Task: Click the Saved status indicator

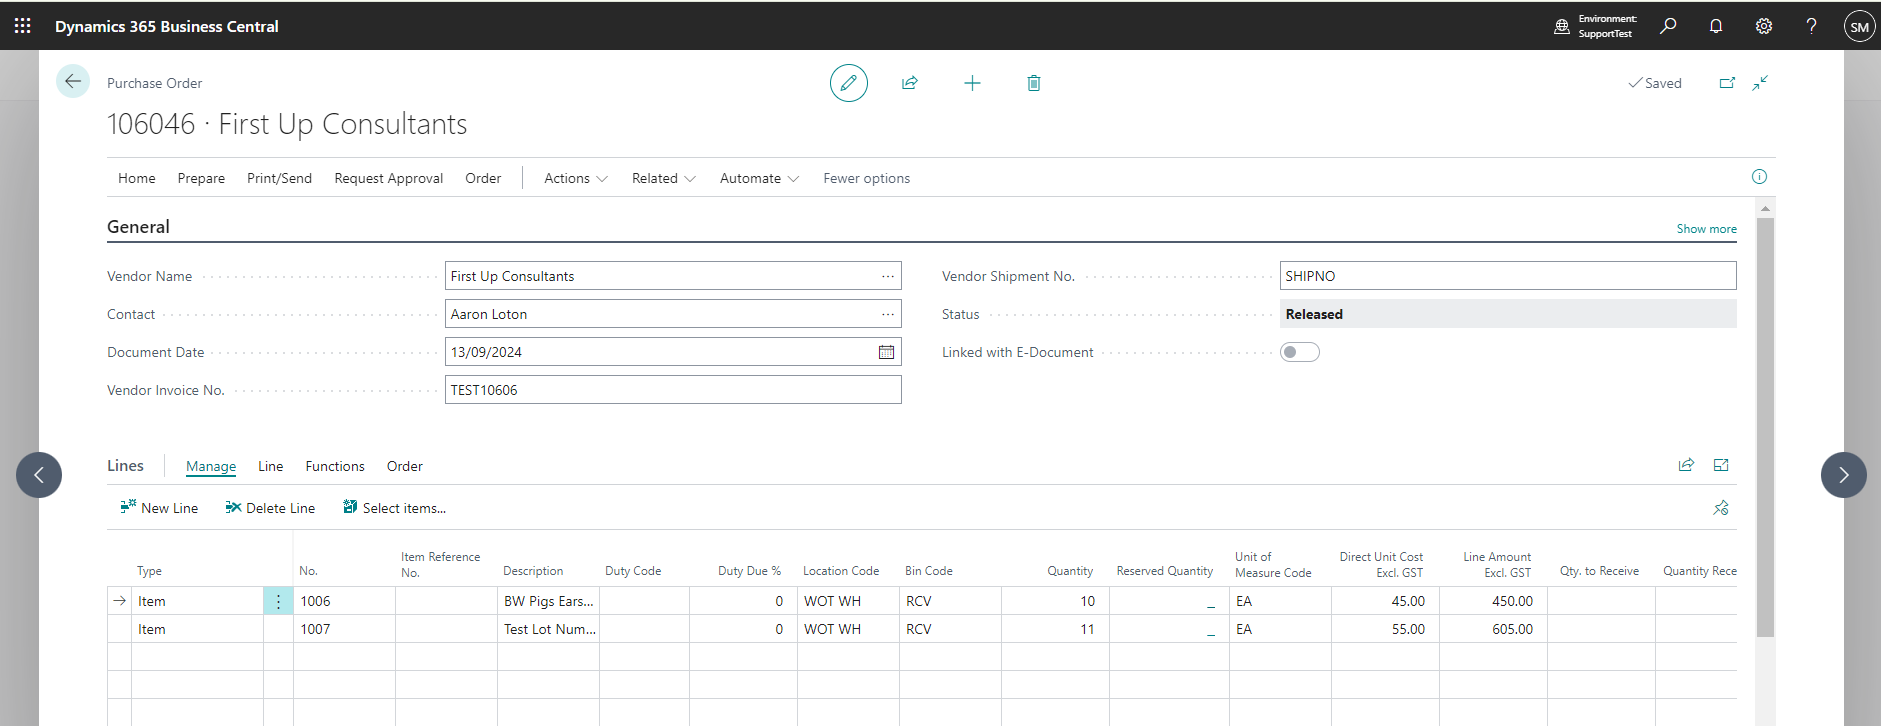Action: pos(1655,83)
